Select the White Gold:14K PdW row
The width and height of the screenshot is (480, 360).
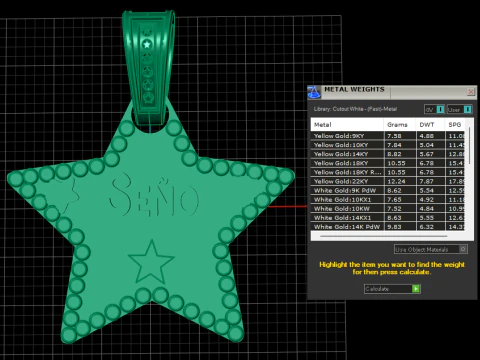pyautogui.click(x=388, y=227)
